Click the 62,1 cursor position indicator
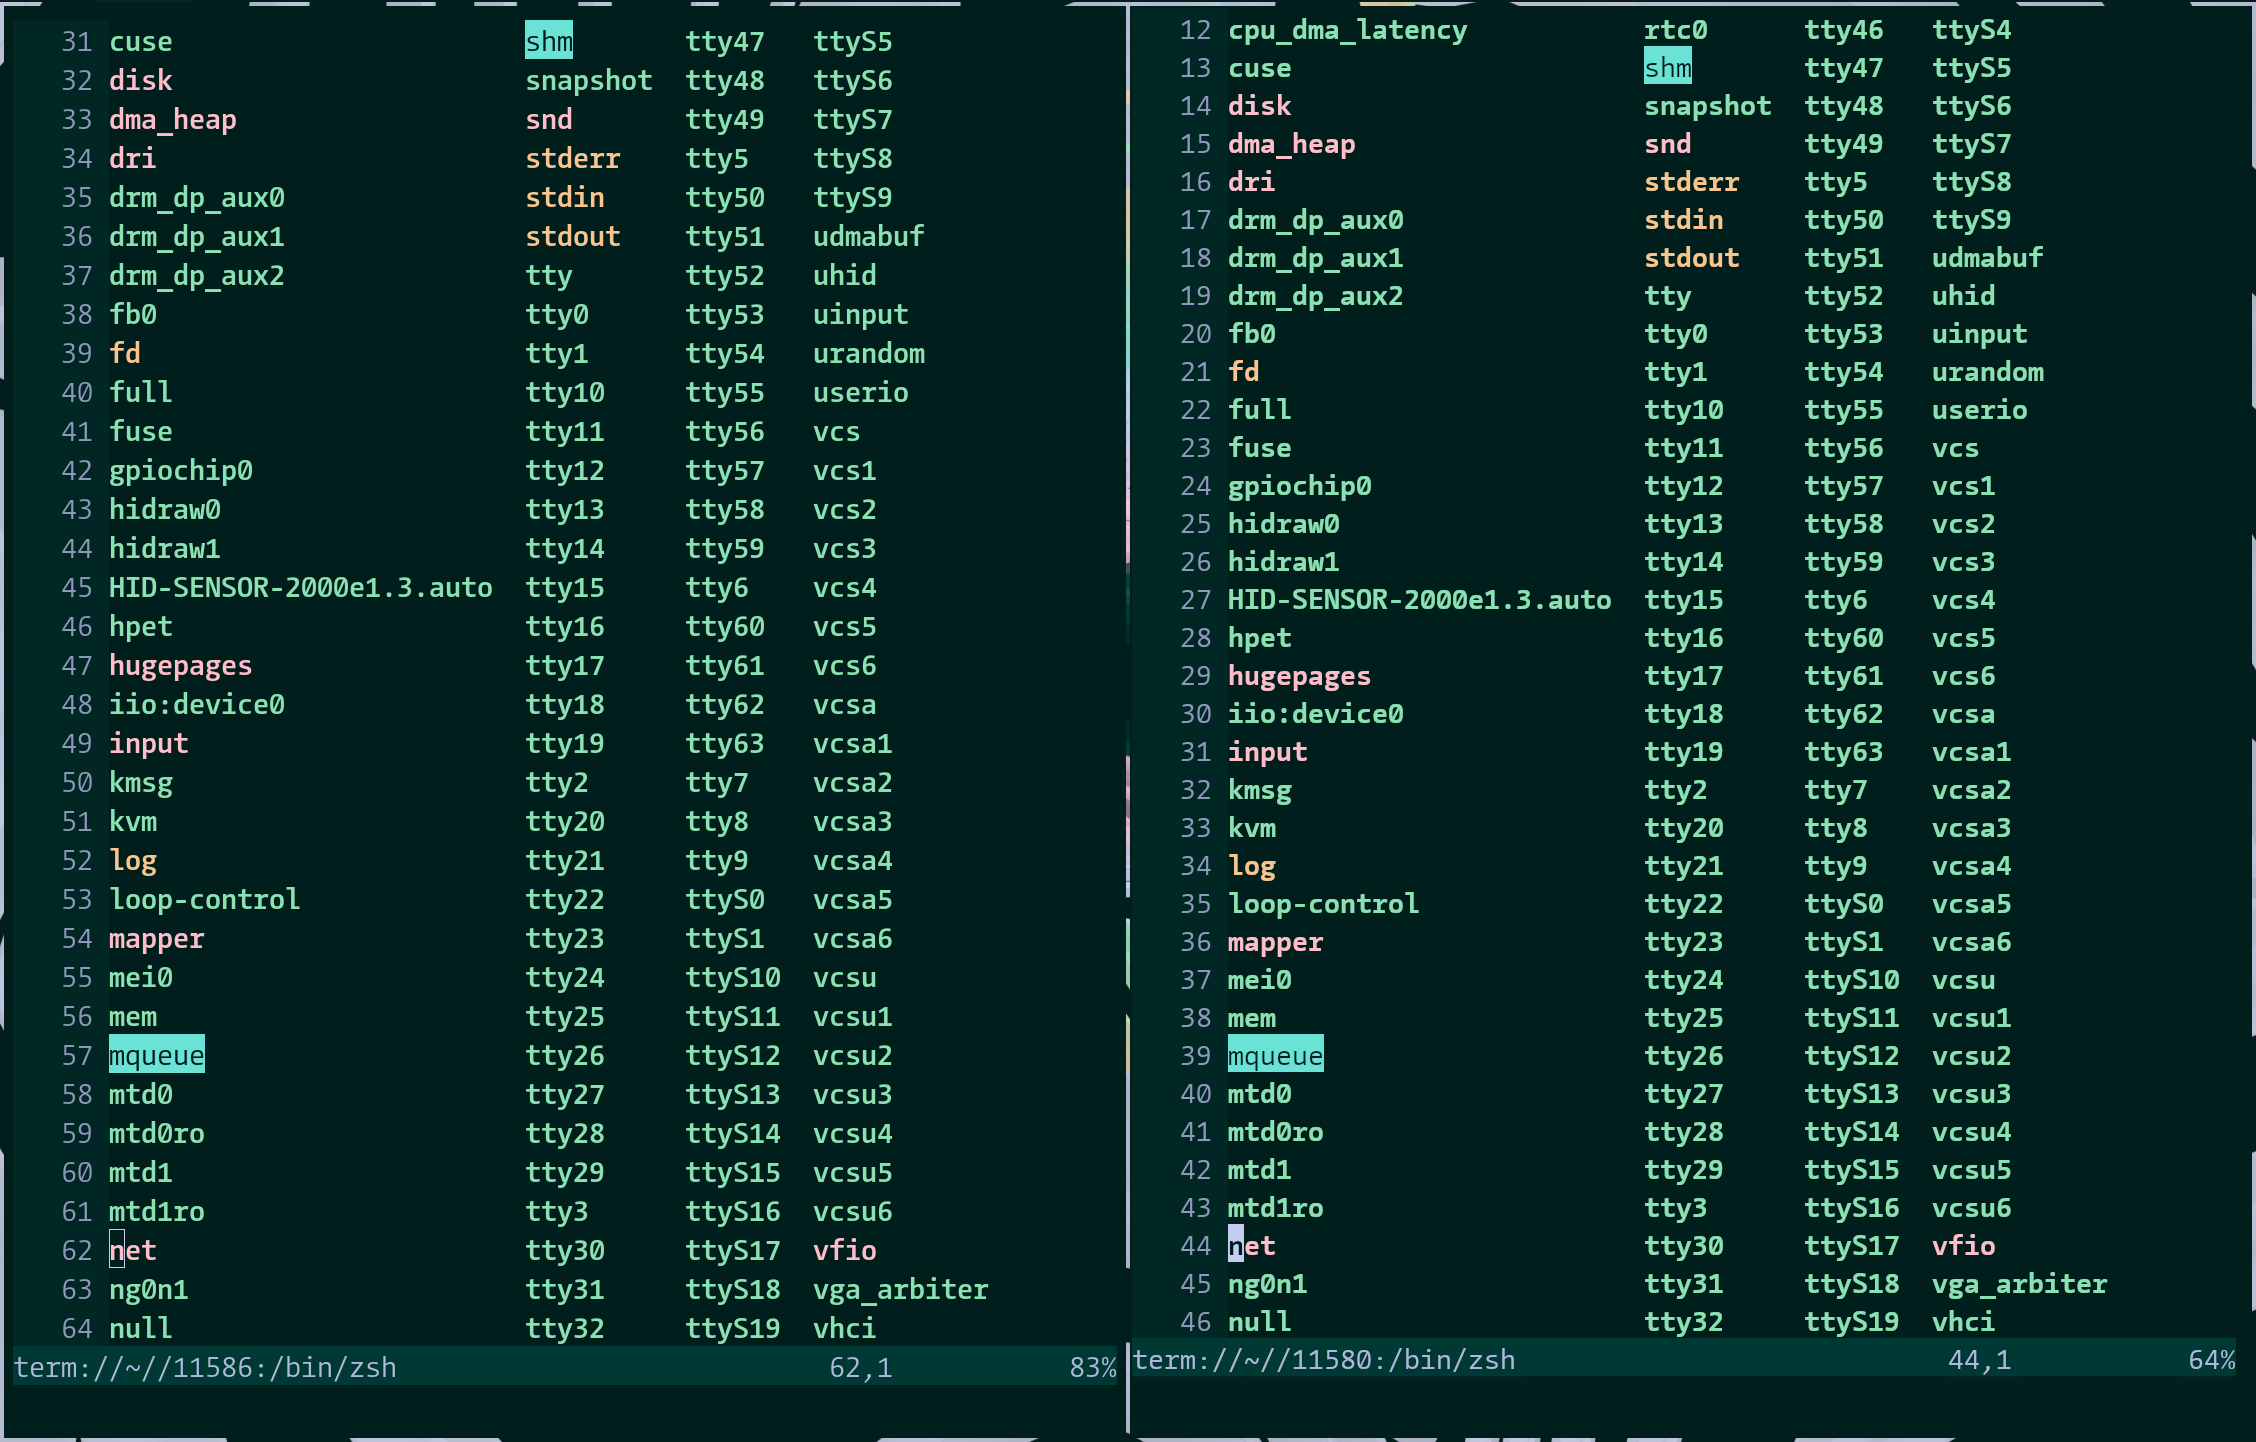 pyautogui.click(x=861, y=1367)
